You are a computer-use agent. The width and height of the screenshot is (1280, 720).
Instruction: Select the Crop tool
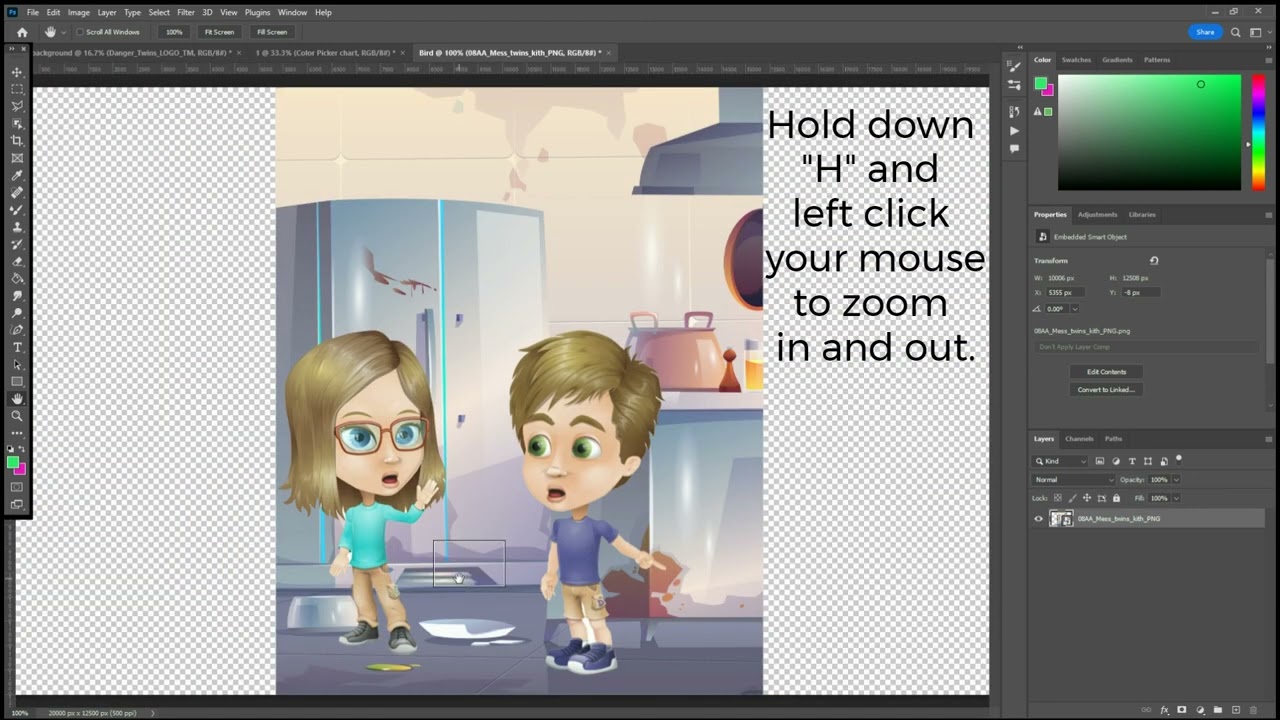tap(17, 141)
